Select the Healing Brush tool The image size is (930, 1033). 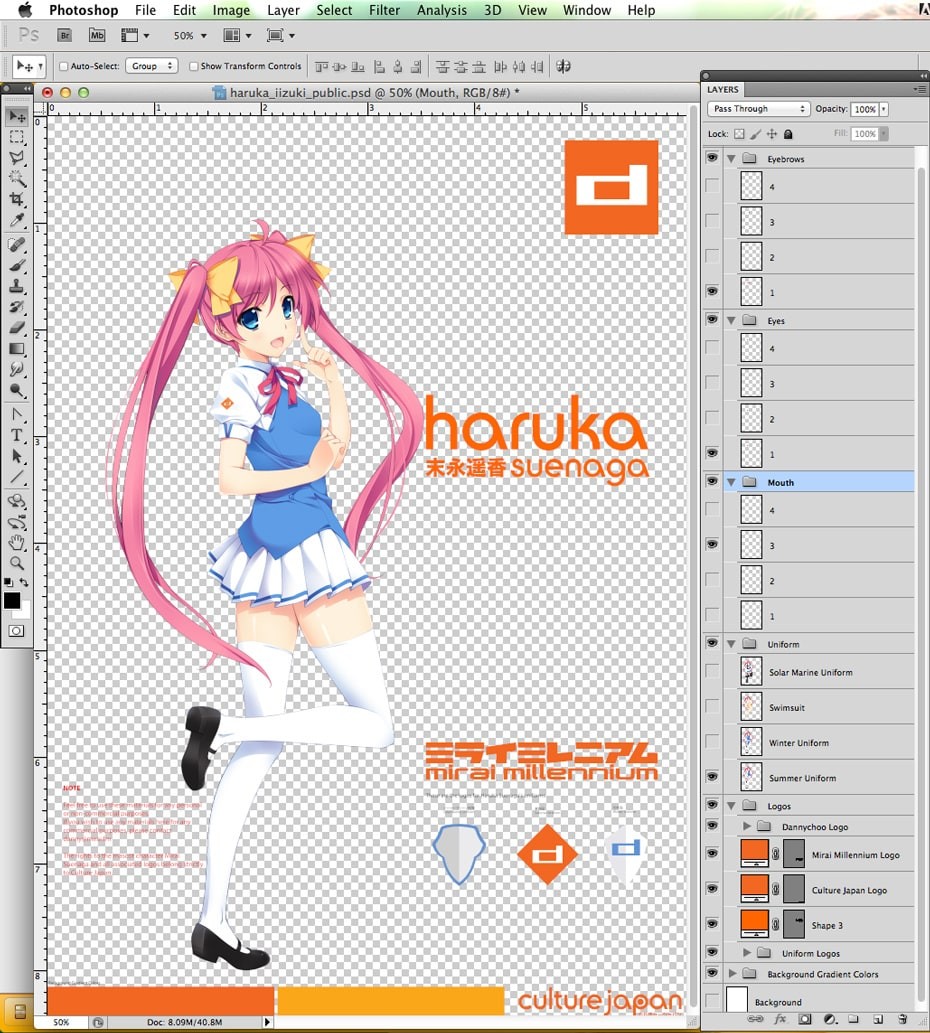17,245
